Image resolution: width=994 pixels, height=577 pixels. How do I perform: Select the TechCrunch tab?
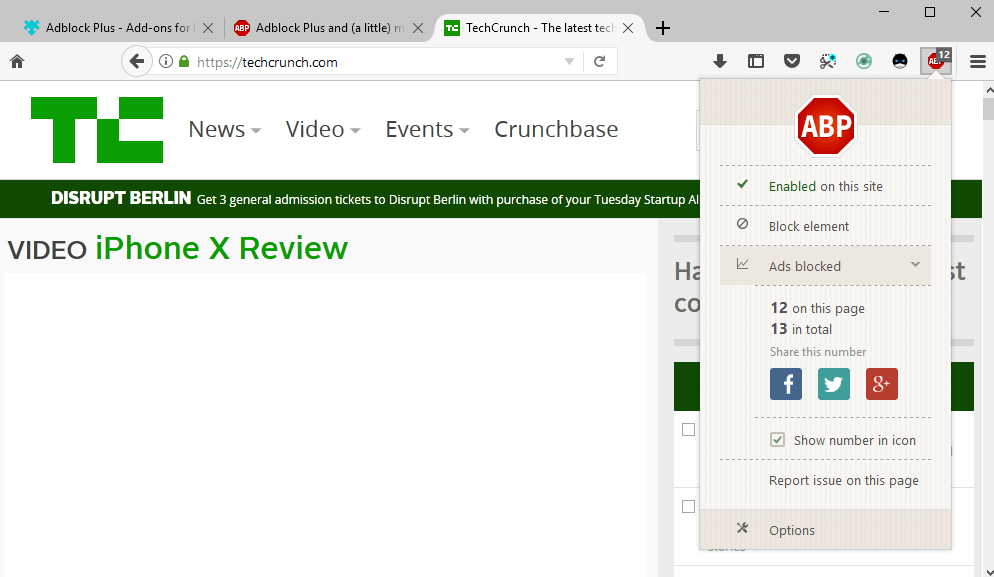pos(539,28)
